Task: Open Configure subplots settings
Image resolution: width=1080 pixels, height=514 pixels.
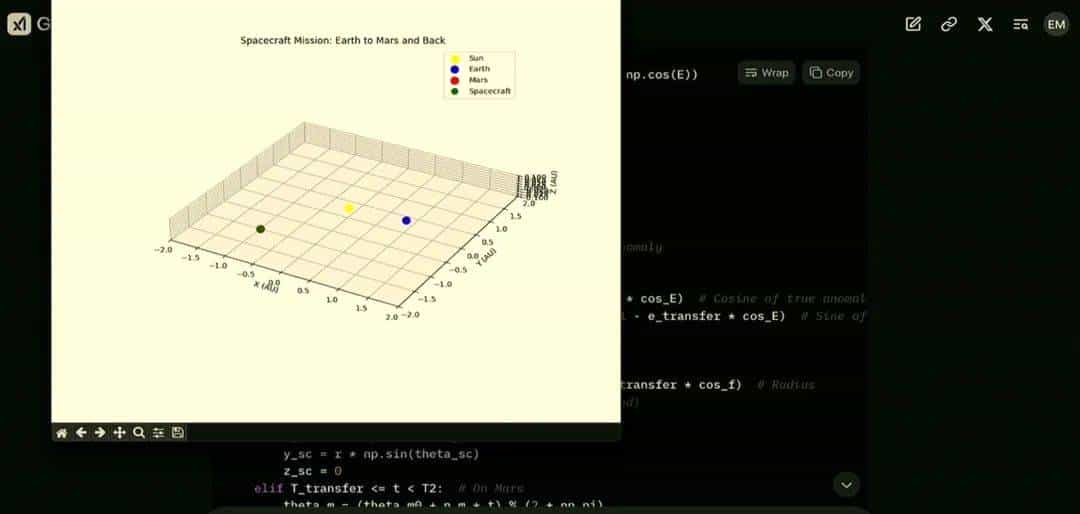Action: coord(158,433)
